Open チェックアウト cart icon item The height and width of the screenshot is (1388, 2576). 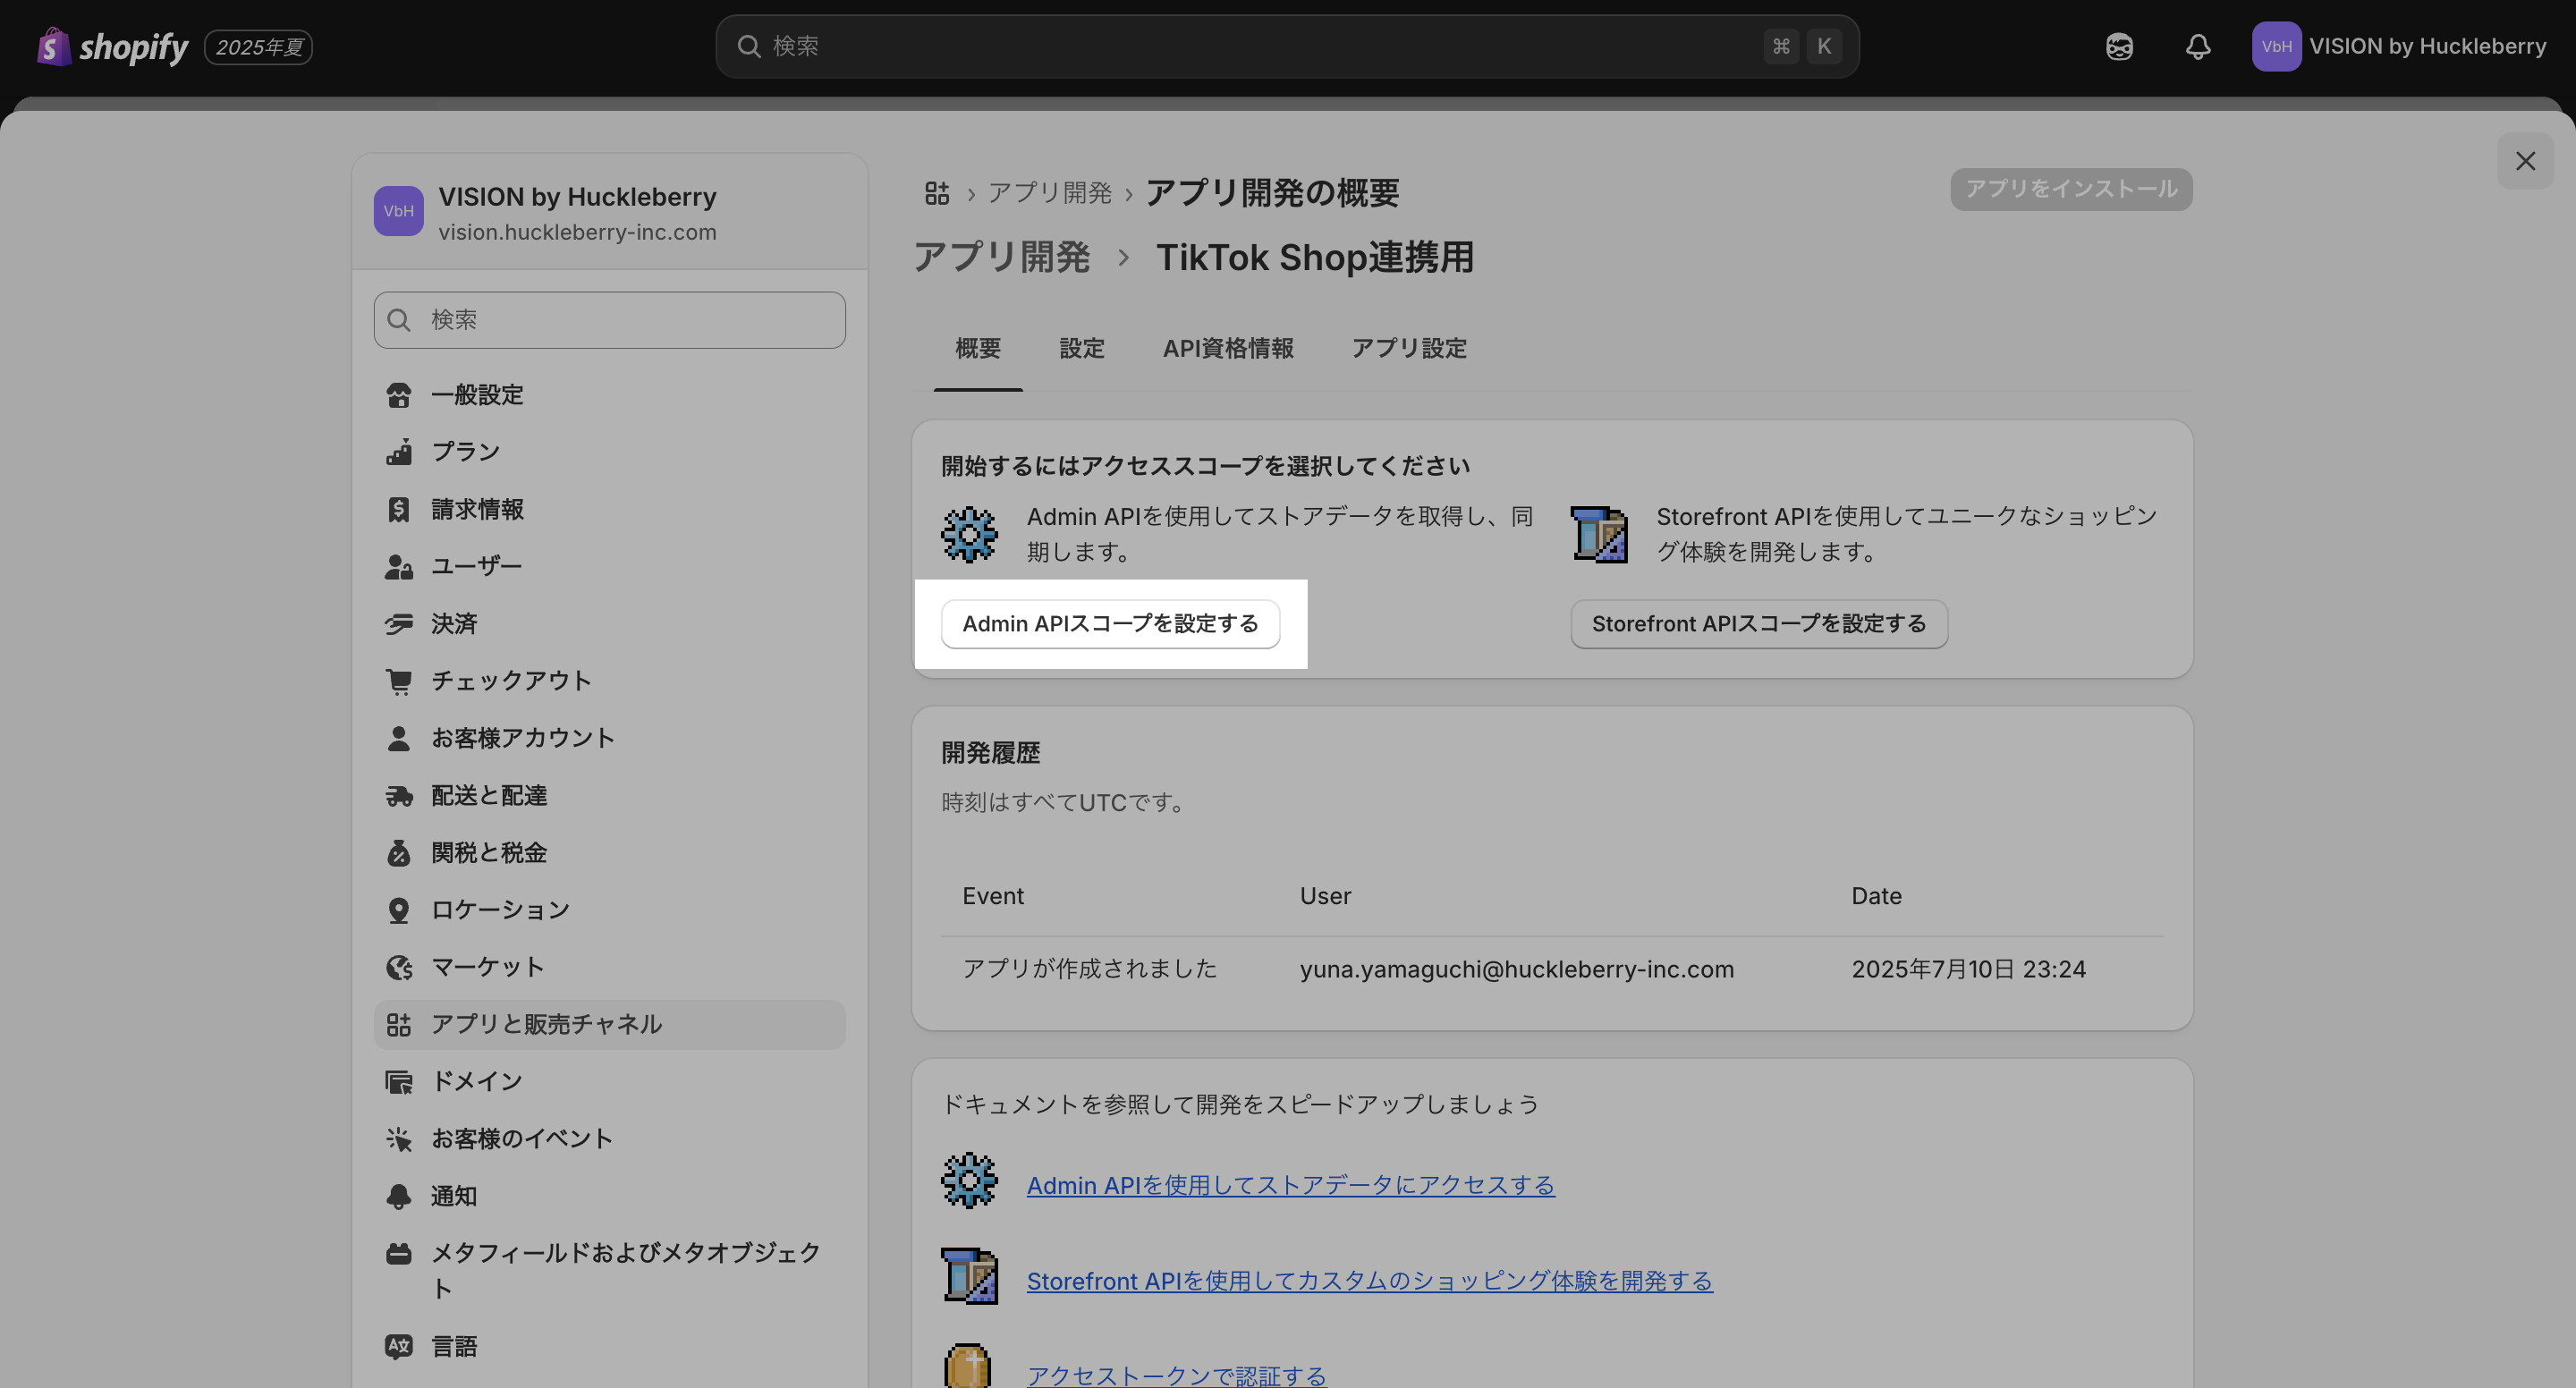click(399, 681)
